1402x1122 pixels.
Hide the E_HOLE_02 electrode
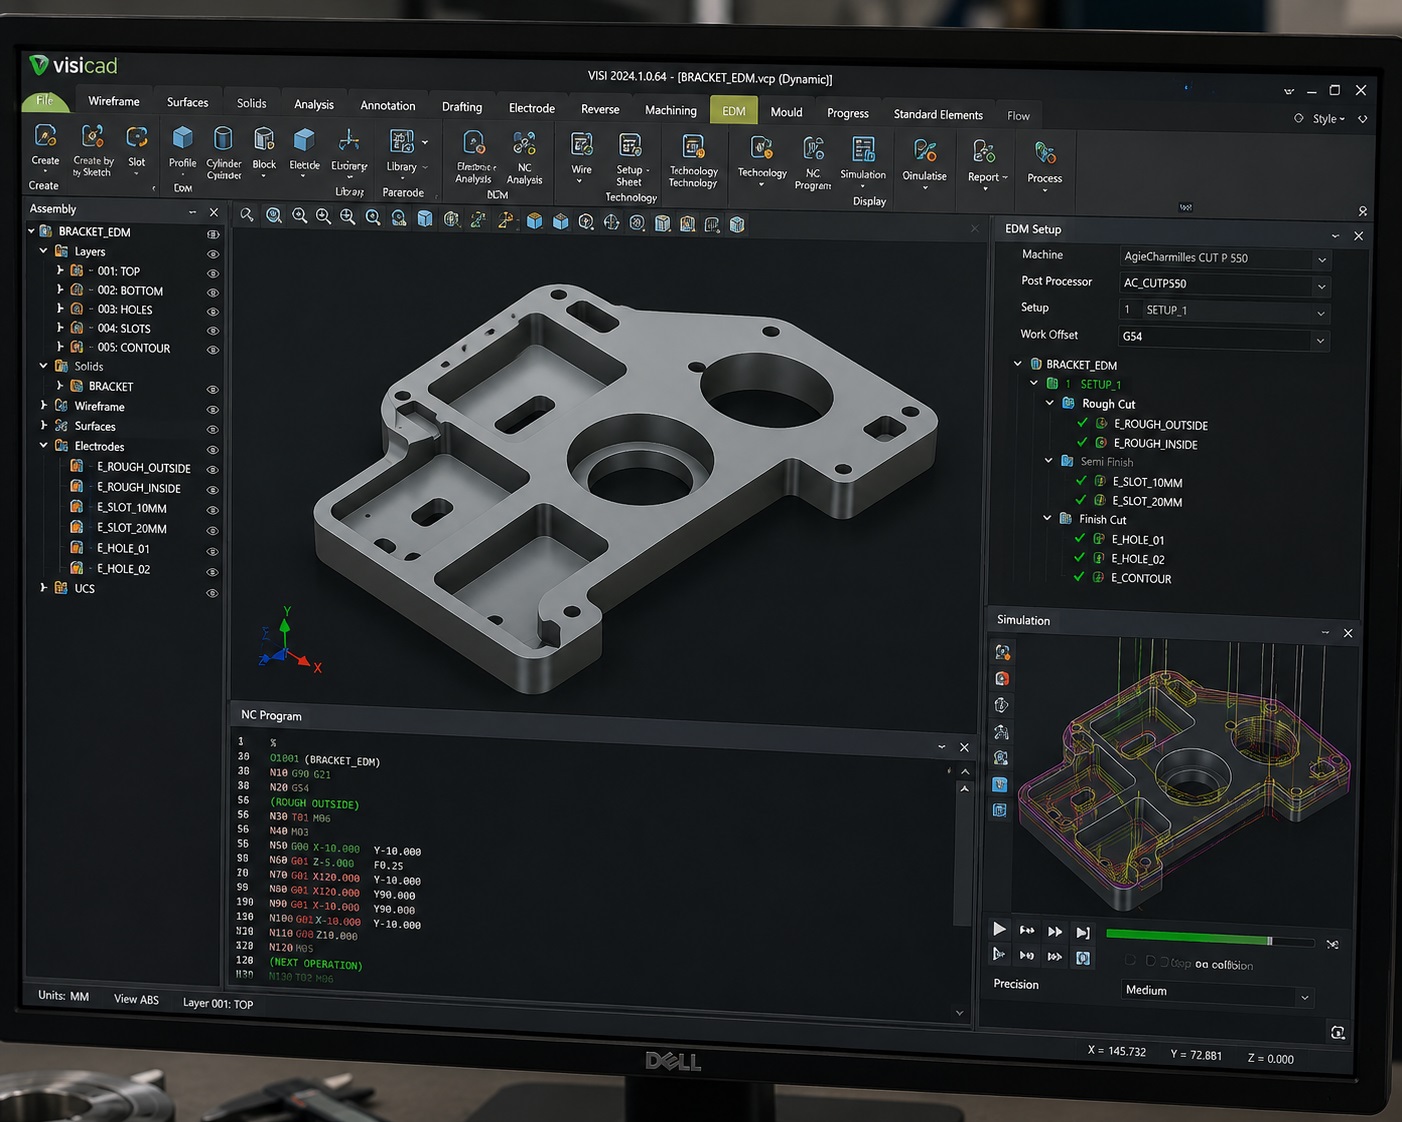[212, 572]
